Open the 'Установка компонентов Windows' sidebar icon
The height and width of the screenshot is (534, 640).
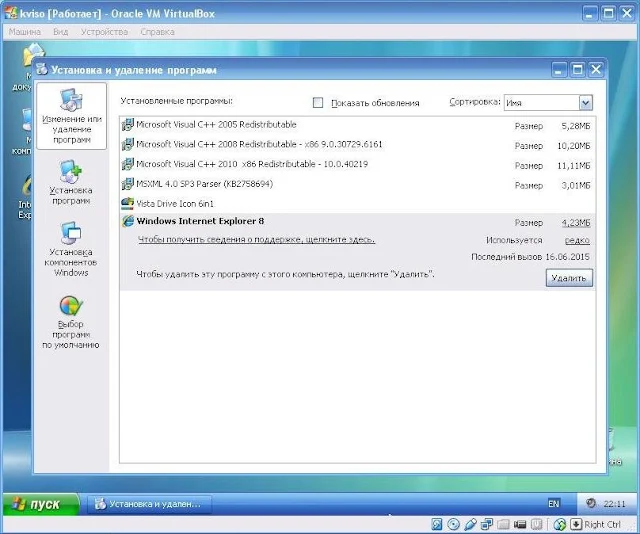pos(71,233)
